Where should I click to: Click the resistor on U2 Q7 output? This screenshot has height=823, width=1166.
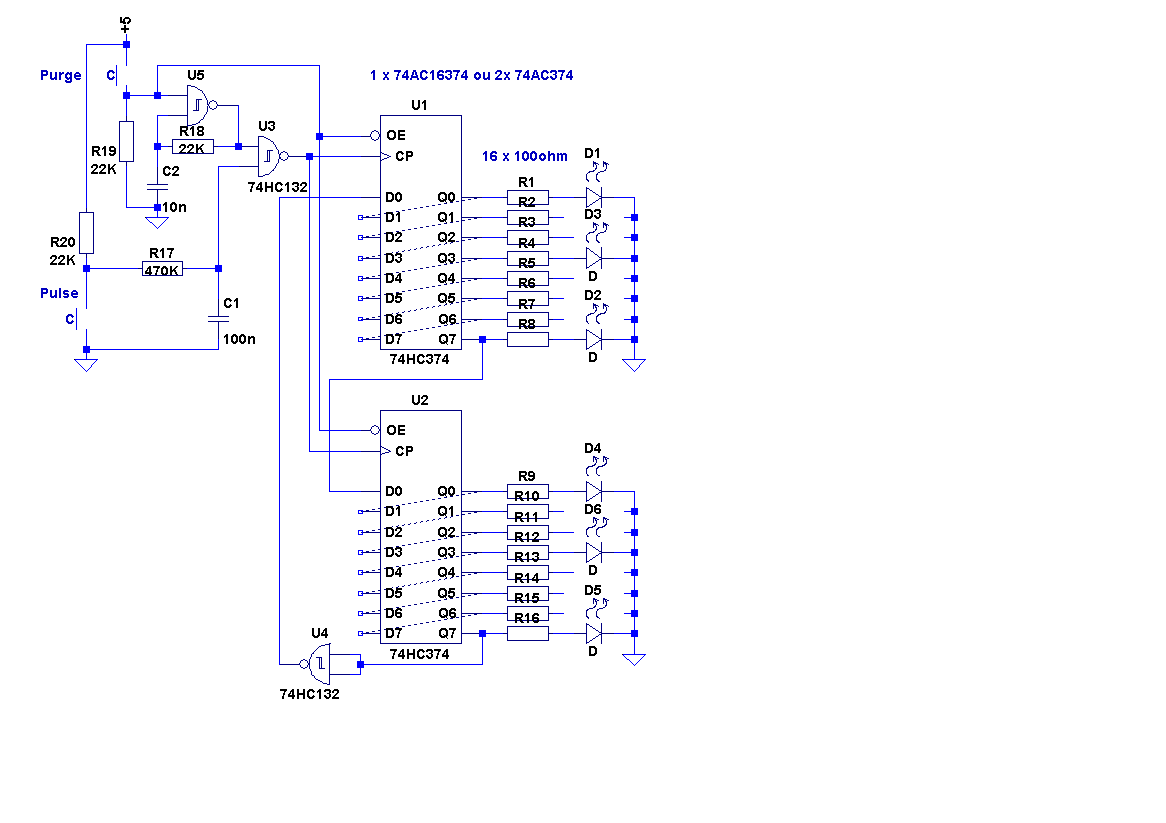point(528,633)
